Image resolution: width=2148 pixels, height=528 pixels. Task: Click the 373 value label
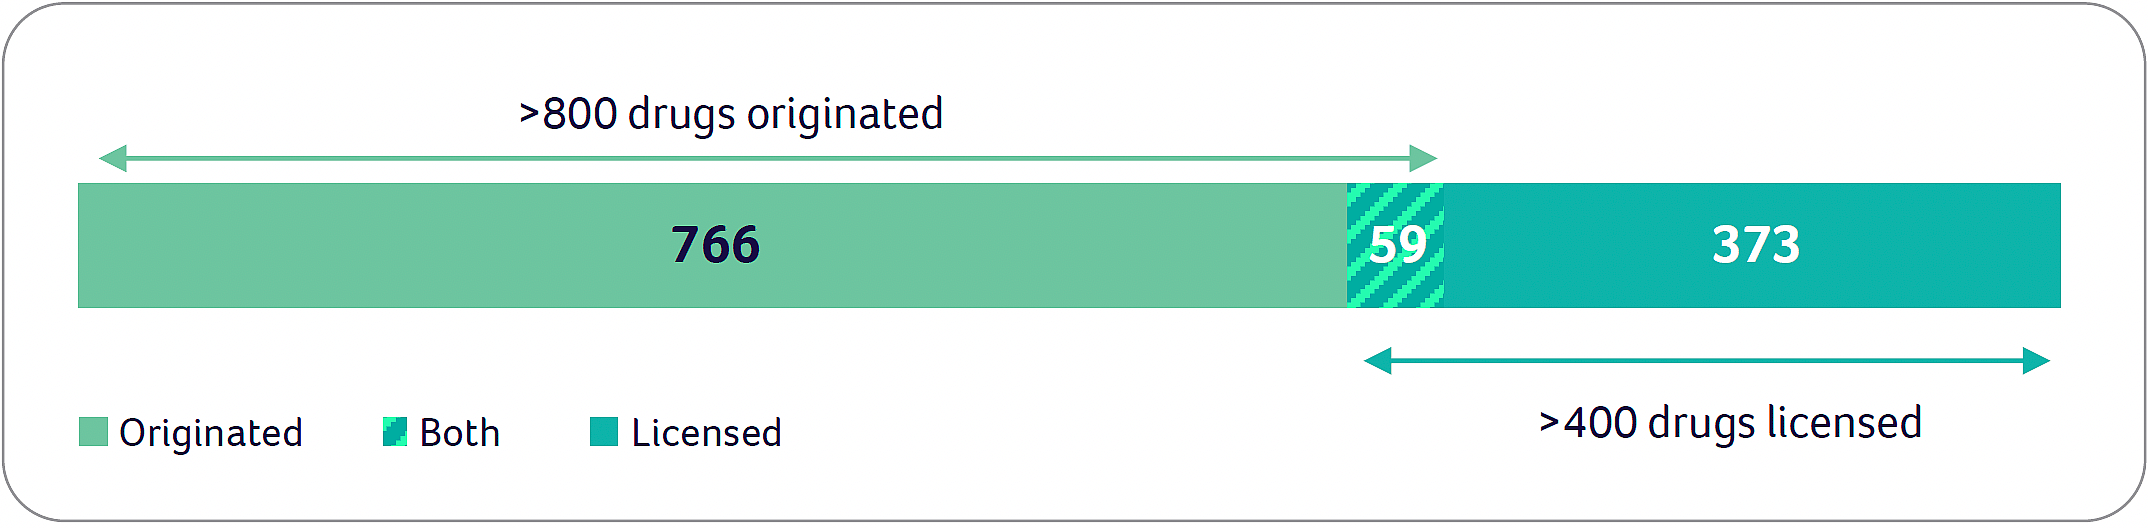tap(1756, 245)
